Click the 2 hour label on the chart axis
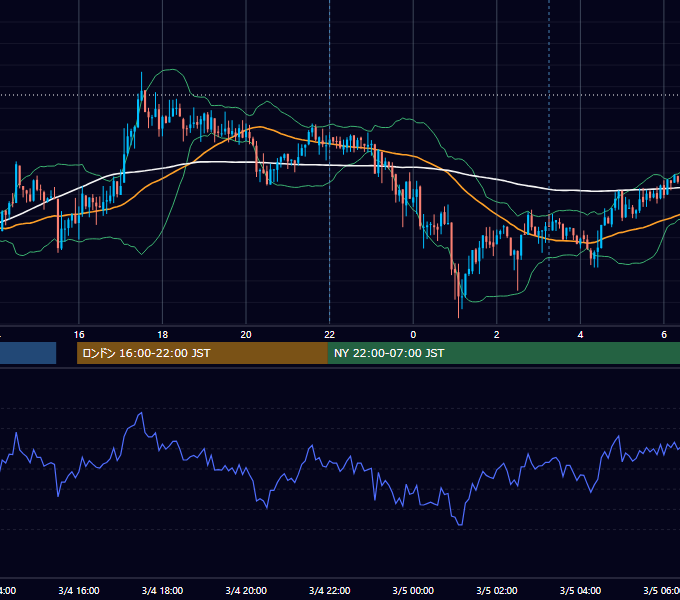680x600 pixels. (x=497, y=335)
